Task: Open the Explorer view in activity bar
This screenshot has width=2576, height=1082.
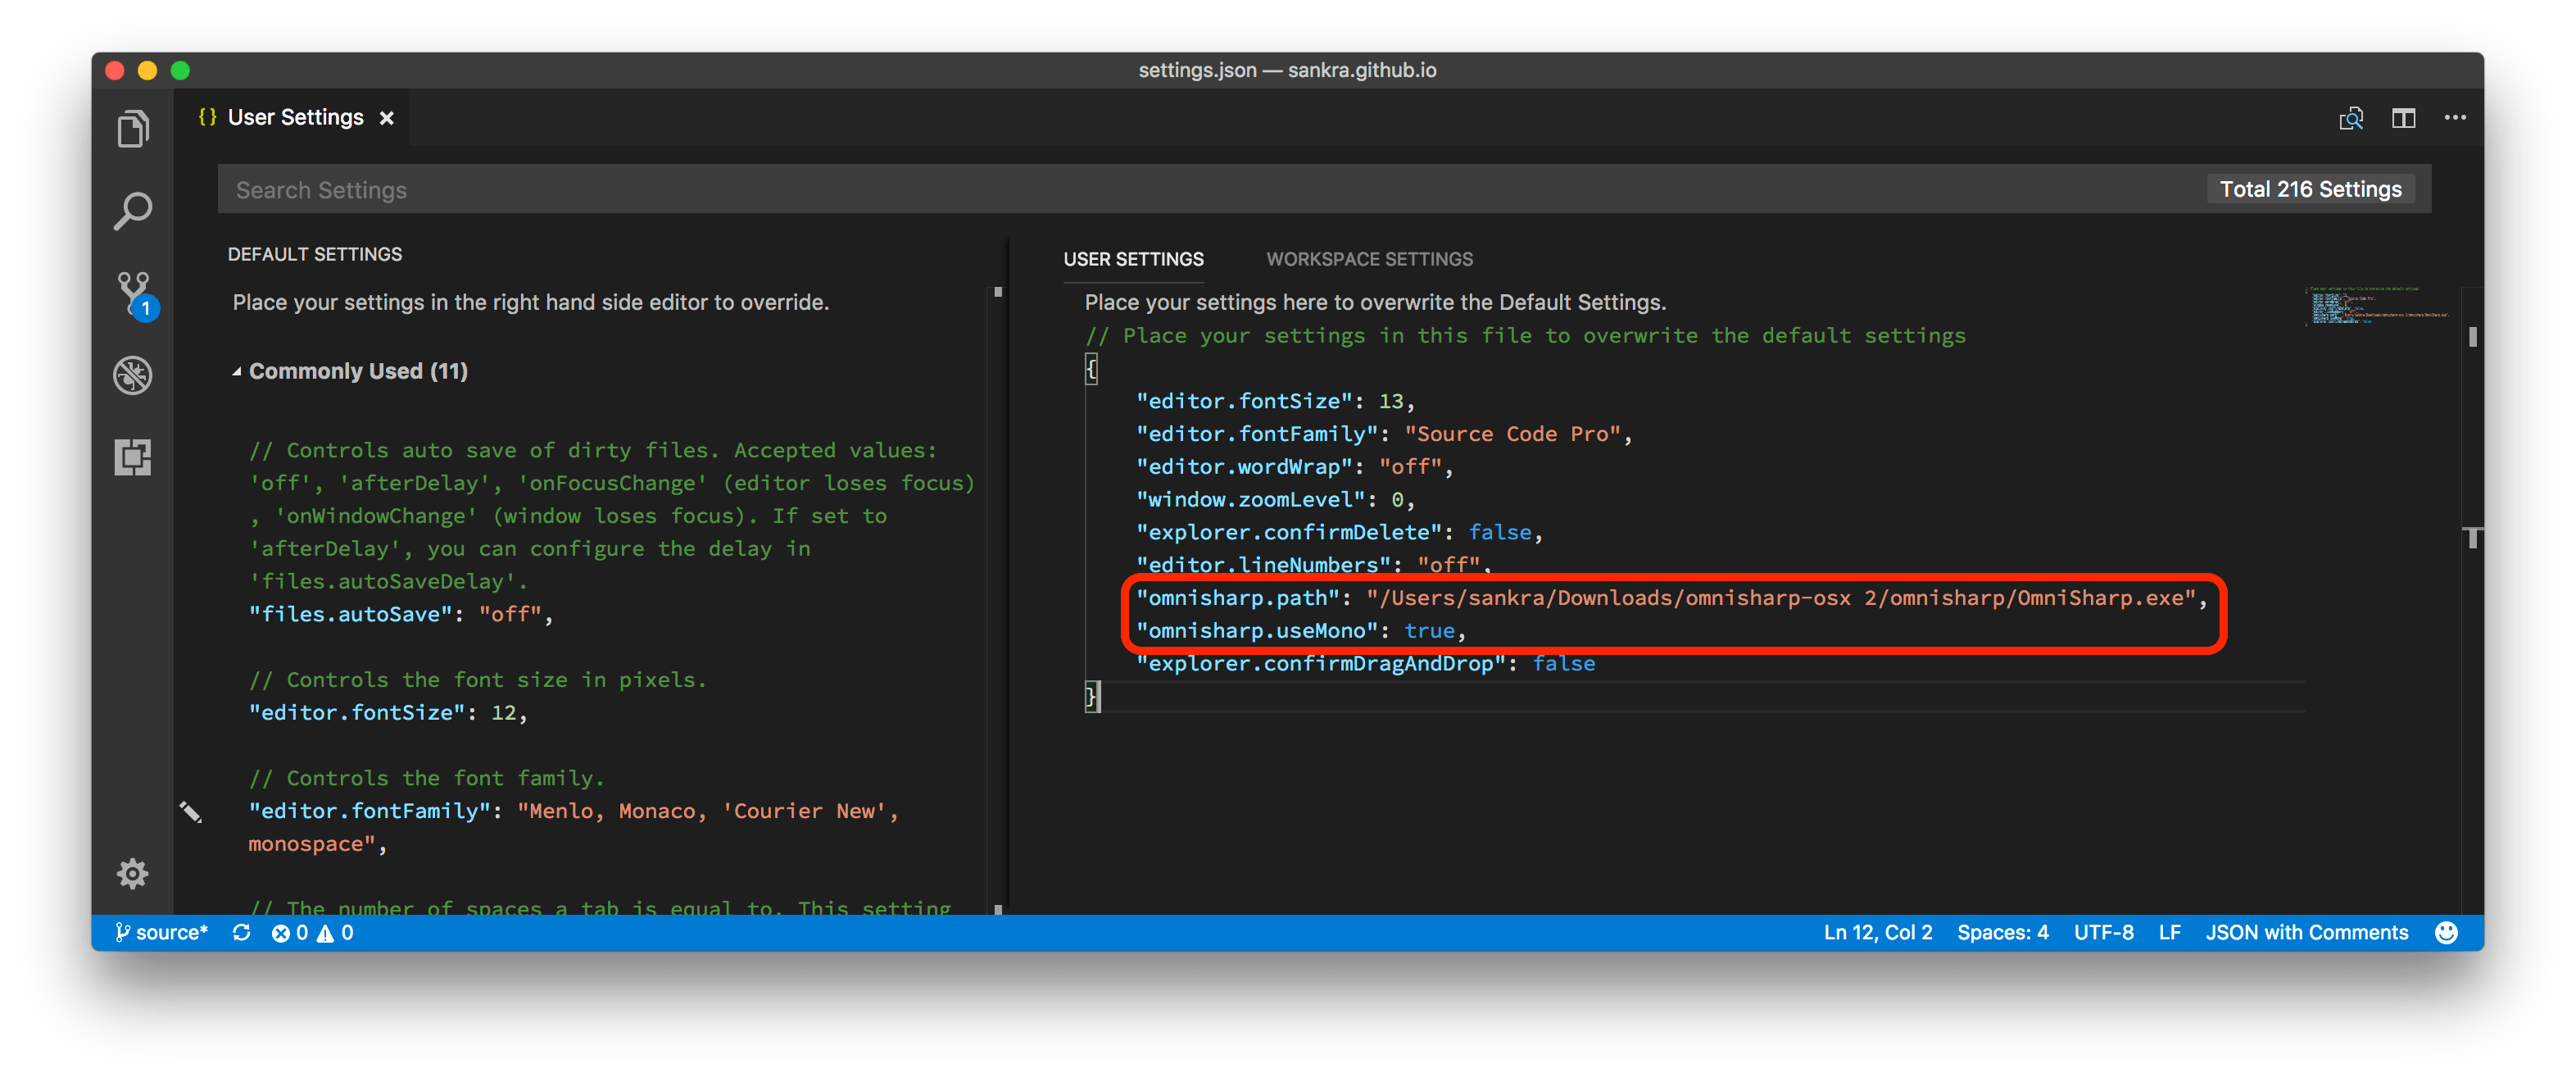Action: click(x=132, y=128)
